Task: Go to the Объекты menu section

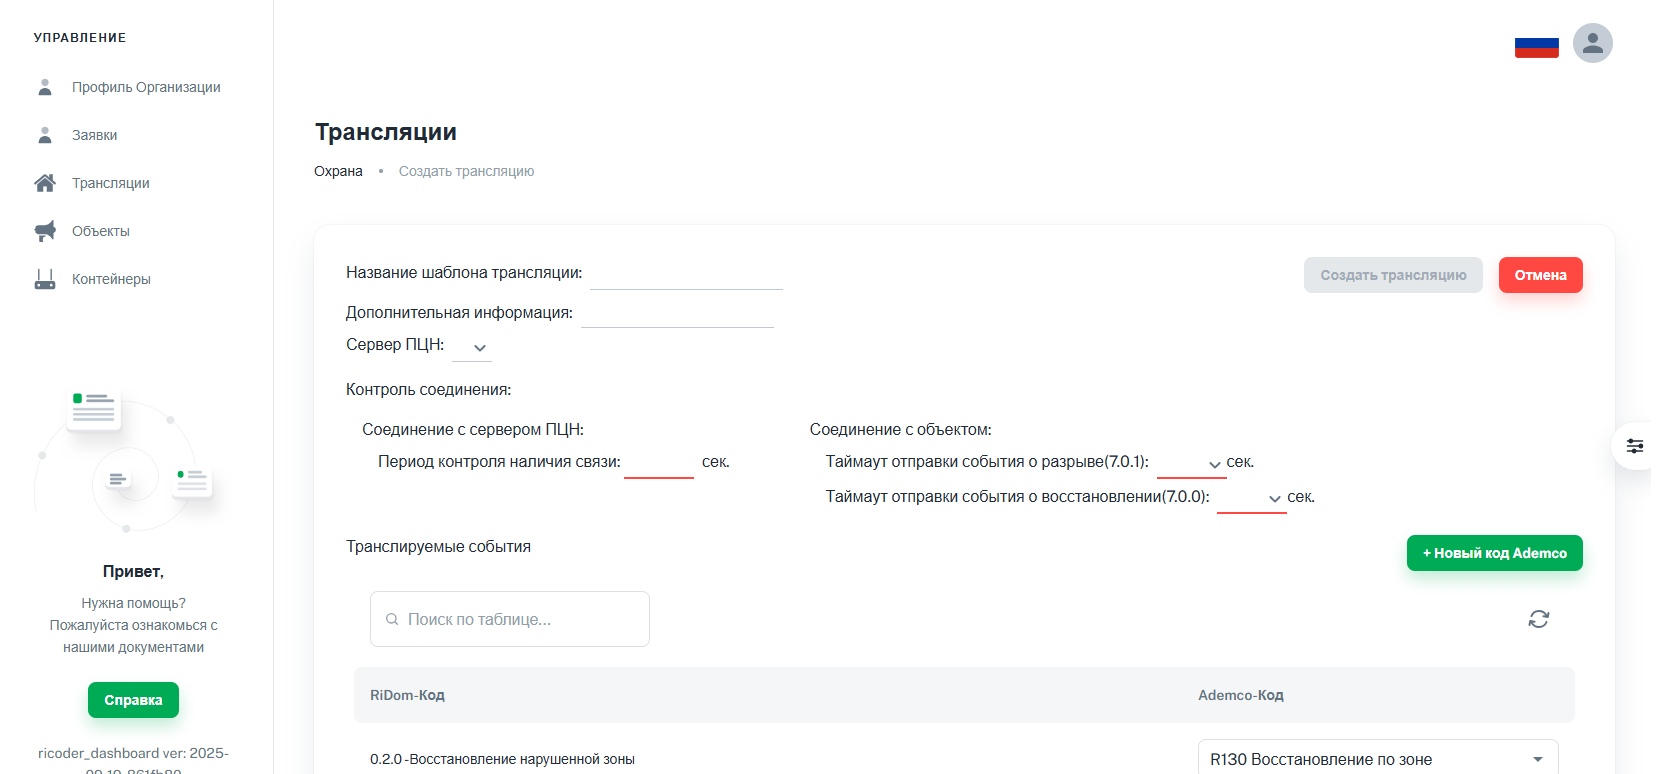Action: pyautogui.click(x=100, y=231)
